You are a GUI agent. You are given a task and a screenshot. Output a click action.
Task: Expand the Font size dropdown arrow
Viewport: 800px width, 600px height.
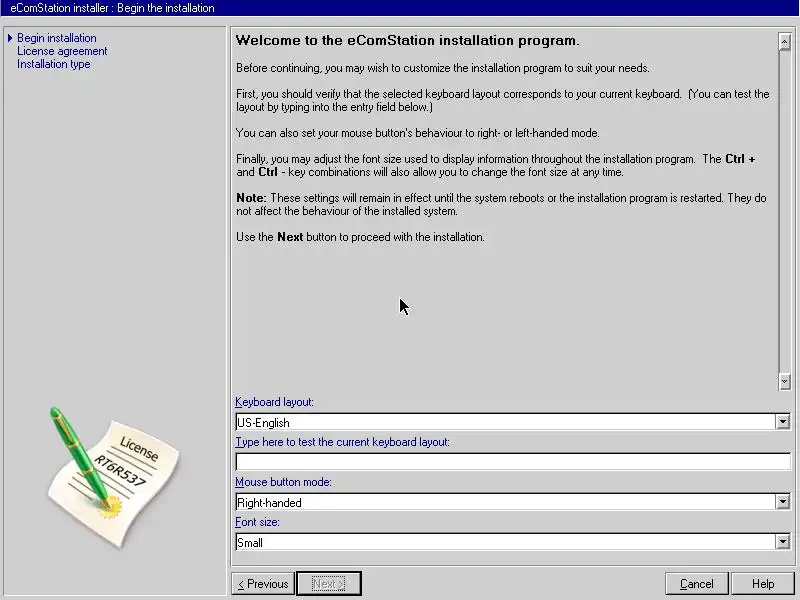click(x=783, y=542)
